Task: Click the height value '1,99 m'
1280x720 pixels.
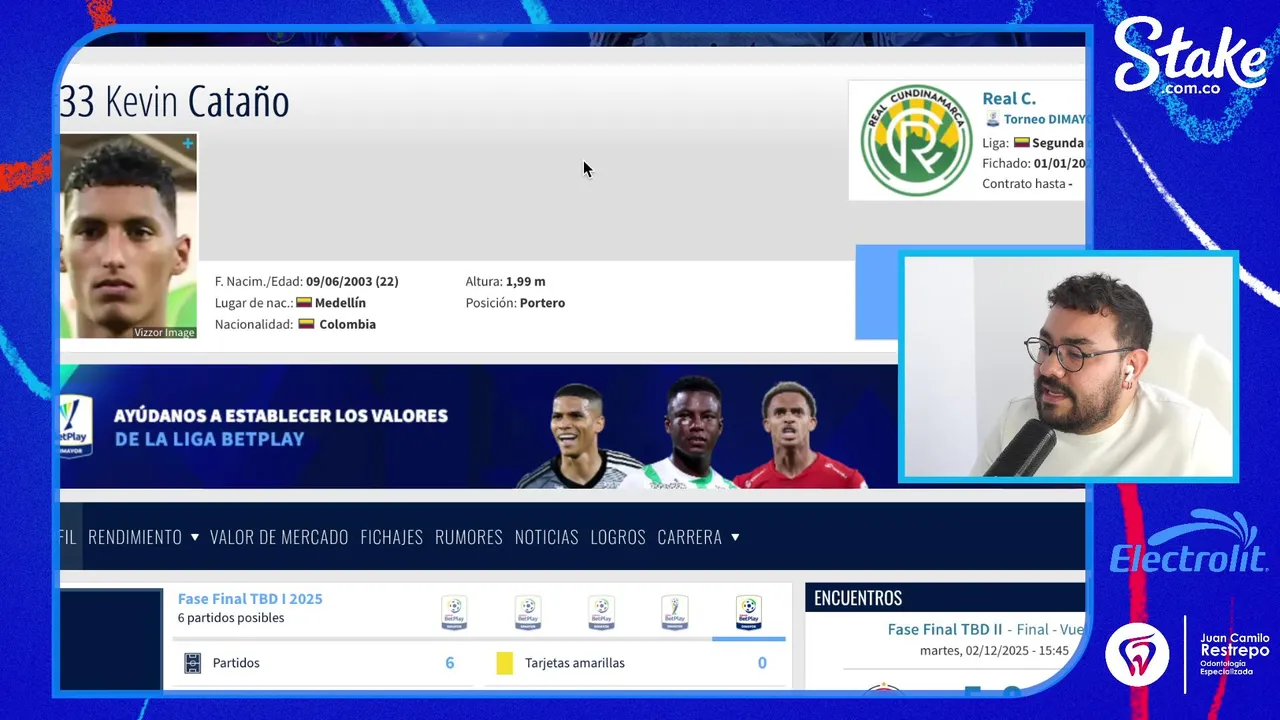Action: pos(525,282)
